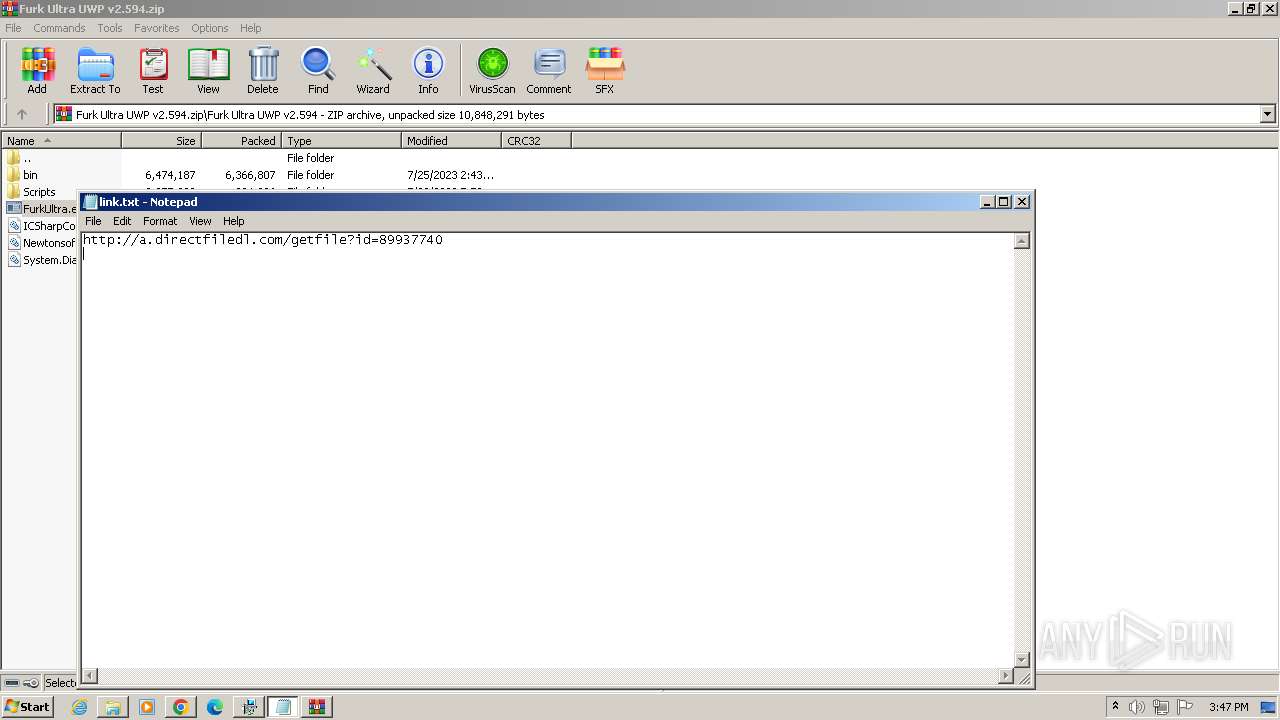
Task: Open WinRAR Help menu
Action: (251, 28)
